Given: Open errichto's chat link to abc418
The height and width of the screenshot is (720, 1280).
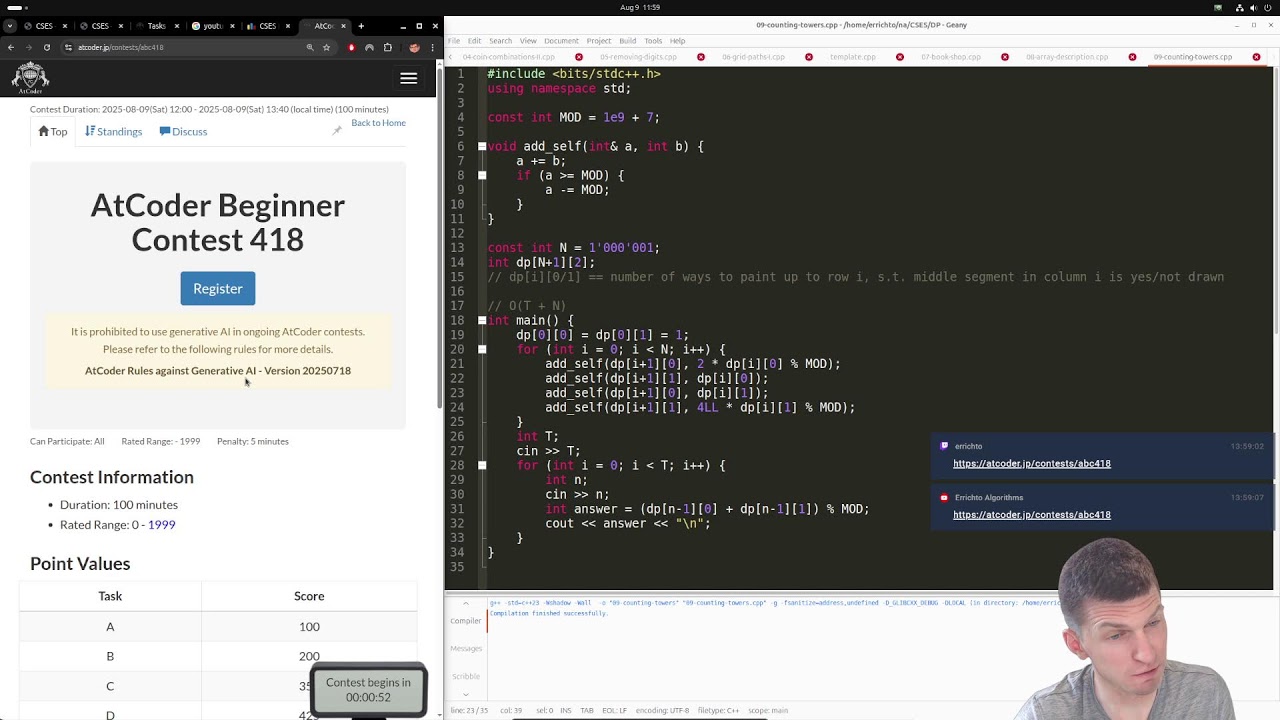Looking at the screenshot, I should (1031, 463).
